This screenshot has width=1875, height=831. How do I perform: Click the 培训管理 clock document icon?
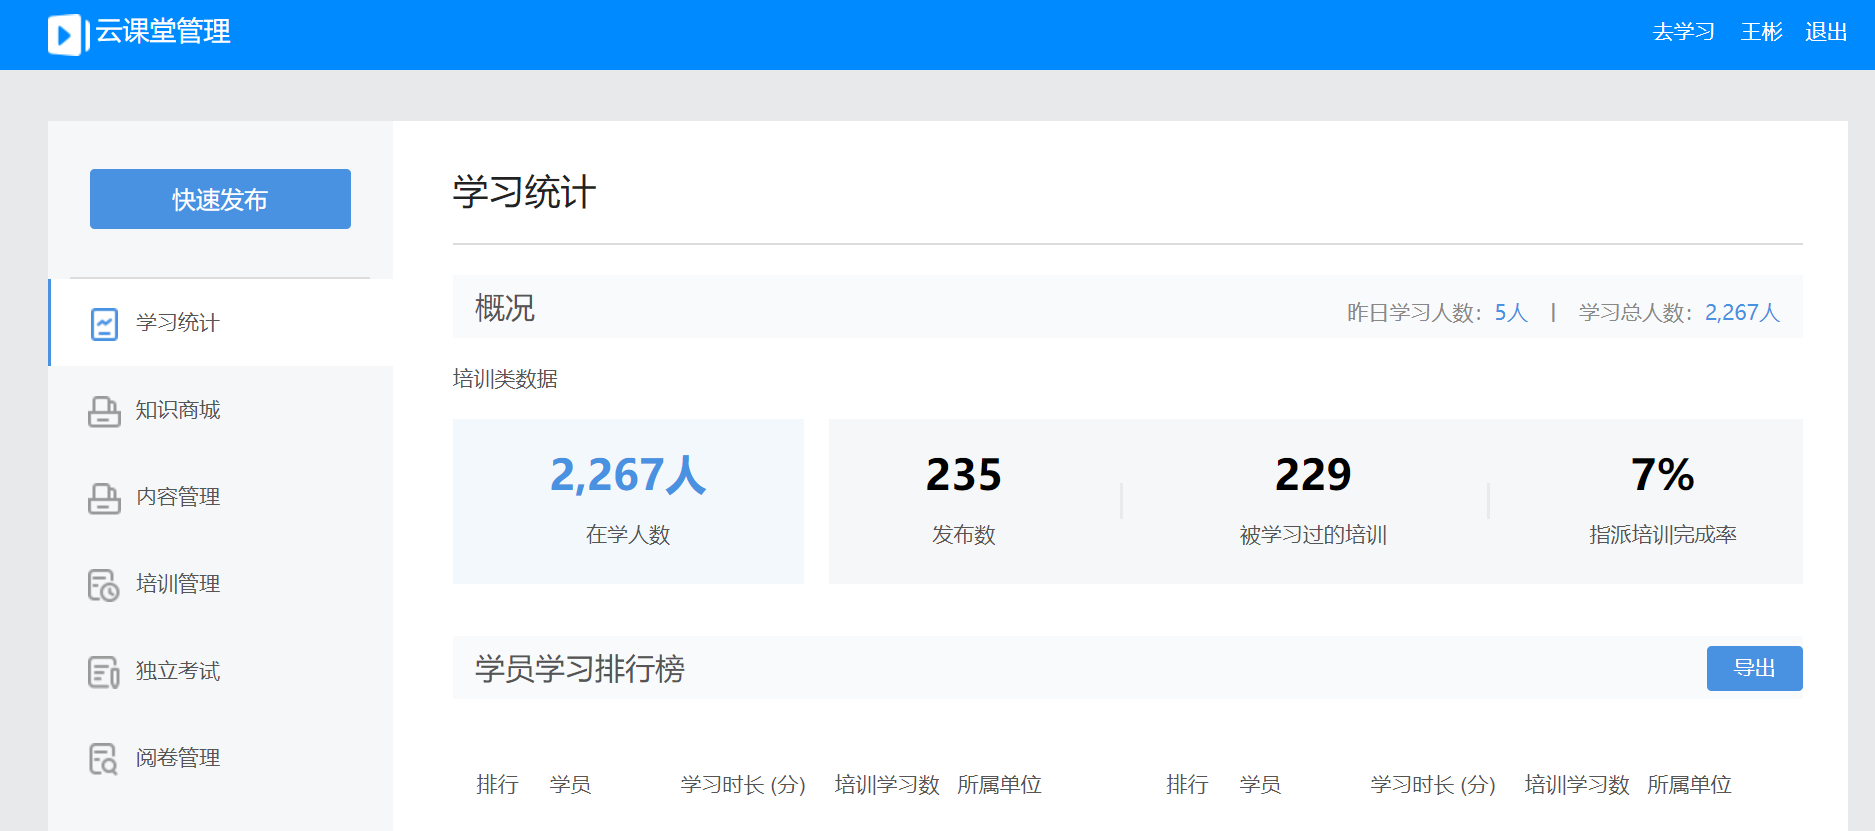104,585
